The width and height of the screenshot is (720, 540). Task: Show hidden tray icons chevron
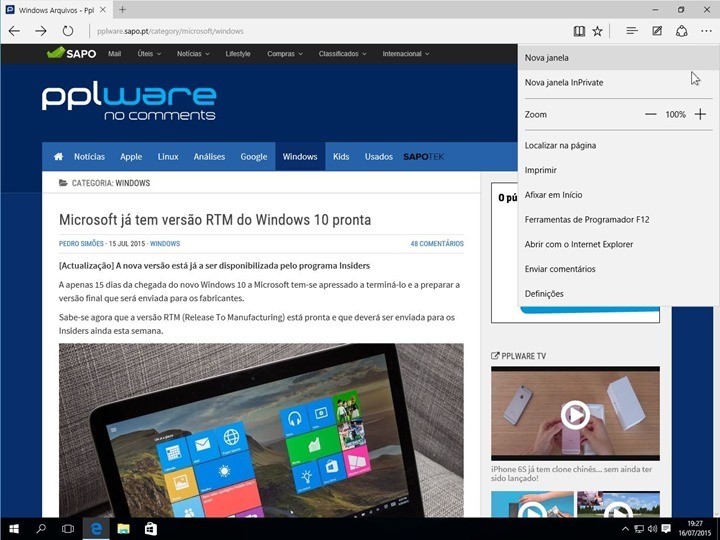(625, 529)
